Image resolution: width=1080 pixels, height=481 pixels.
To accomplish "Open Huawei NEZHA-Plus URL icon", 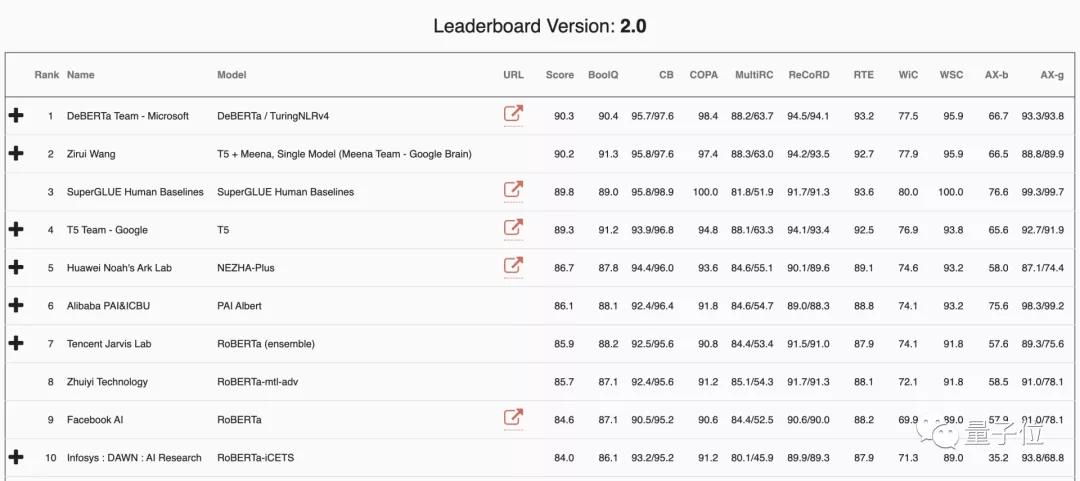I will [x=513, y=266].
